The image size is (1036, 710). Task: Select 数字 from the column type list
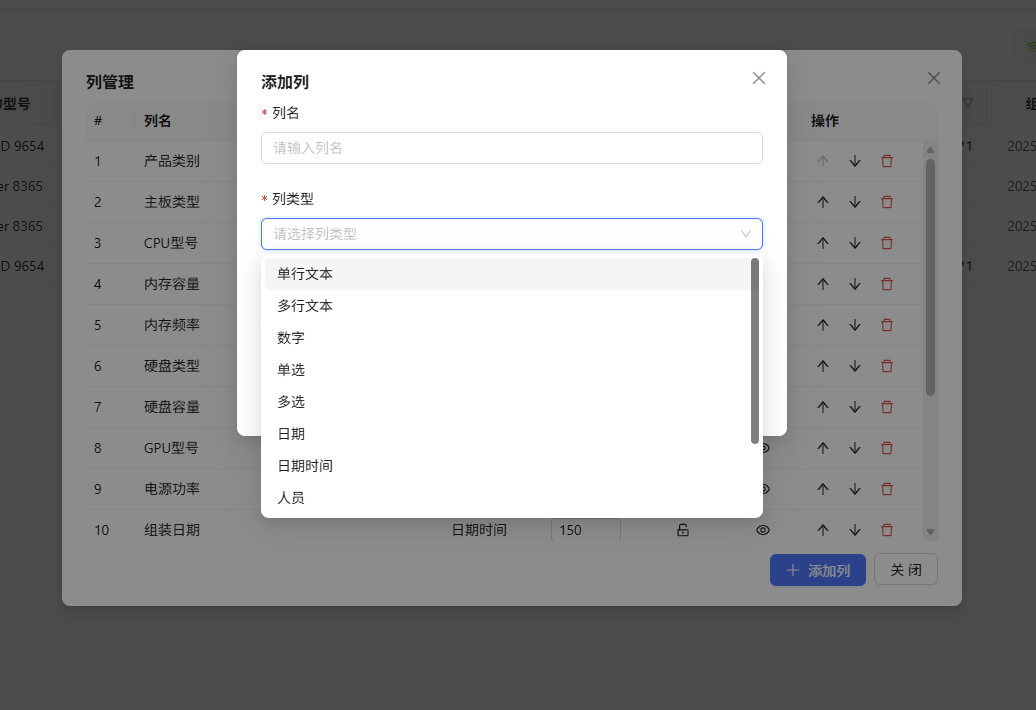pyautogui.click(x=291, y=337)
